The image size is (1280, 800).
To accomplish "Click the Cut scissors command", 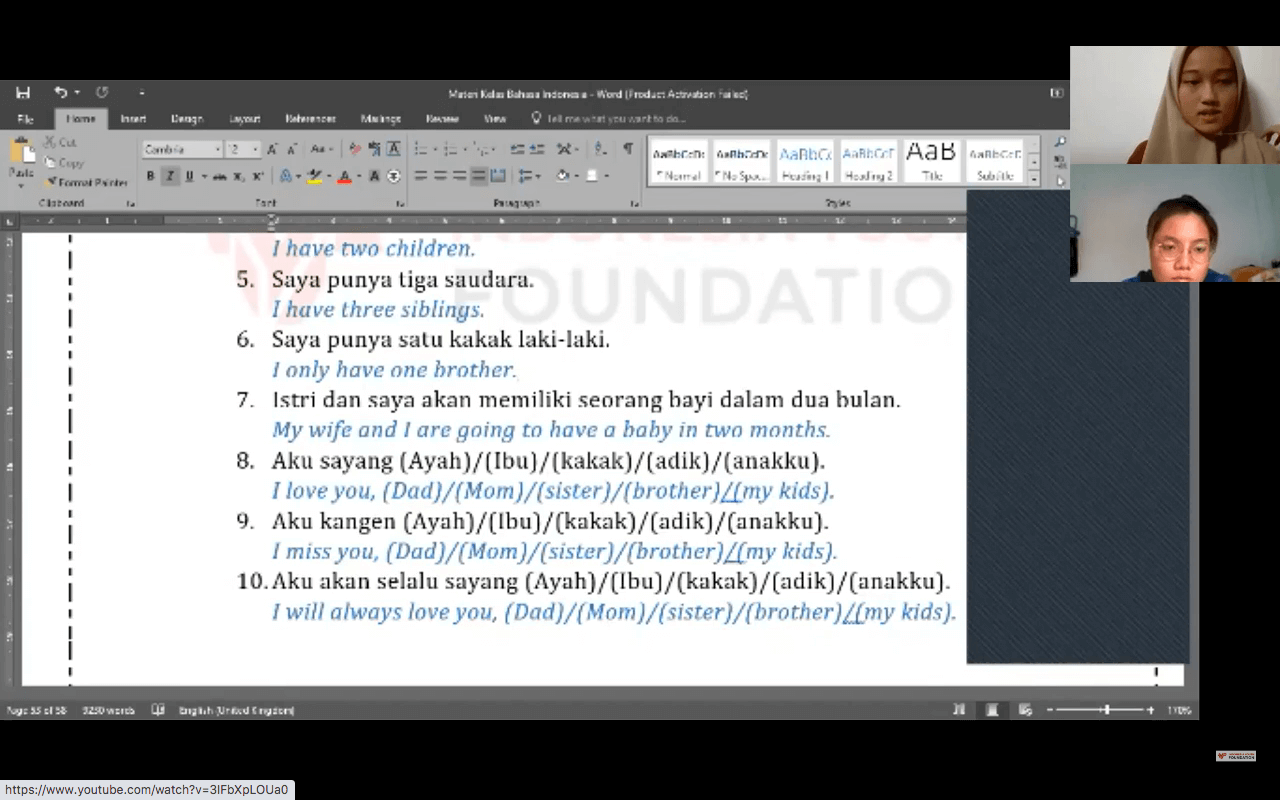I will pos(60,142).
